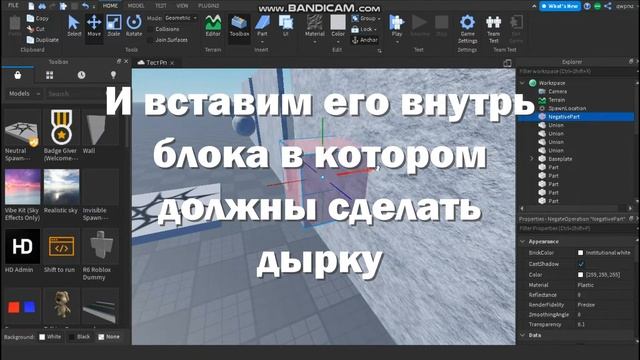This screenshot has height=360, width=640.
Task: Activate the Rotate tool
Action: click(133, 26)
